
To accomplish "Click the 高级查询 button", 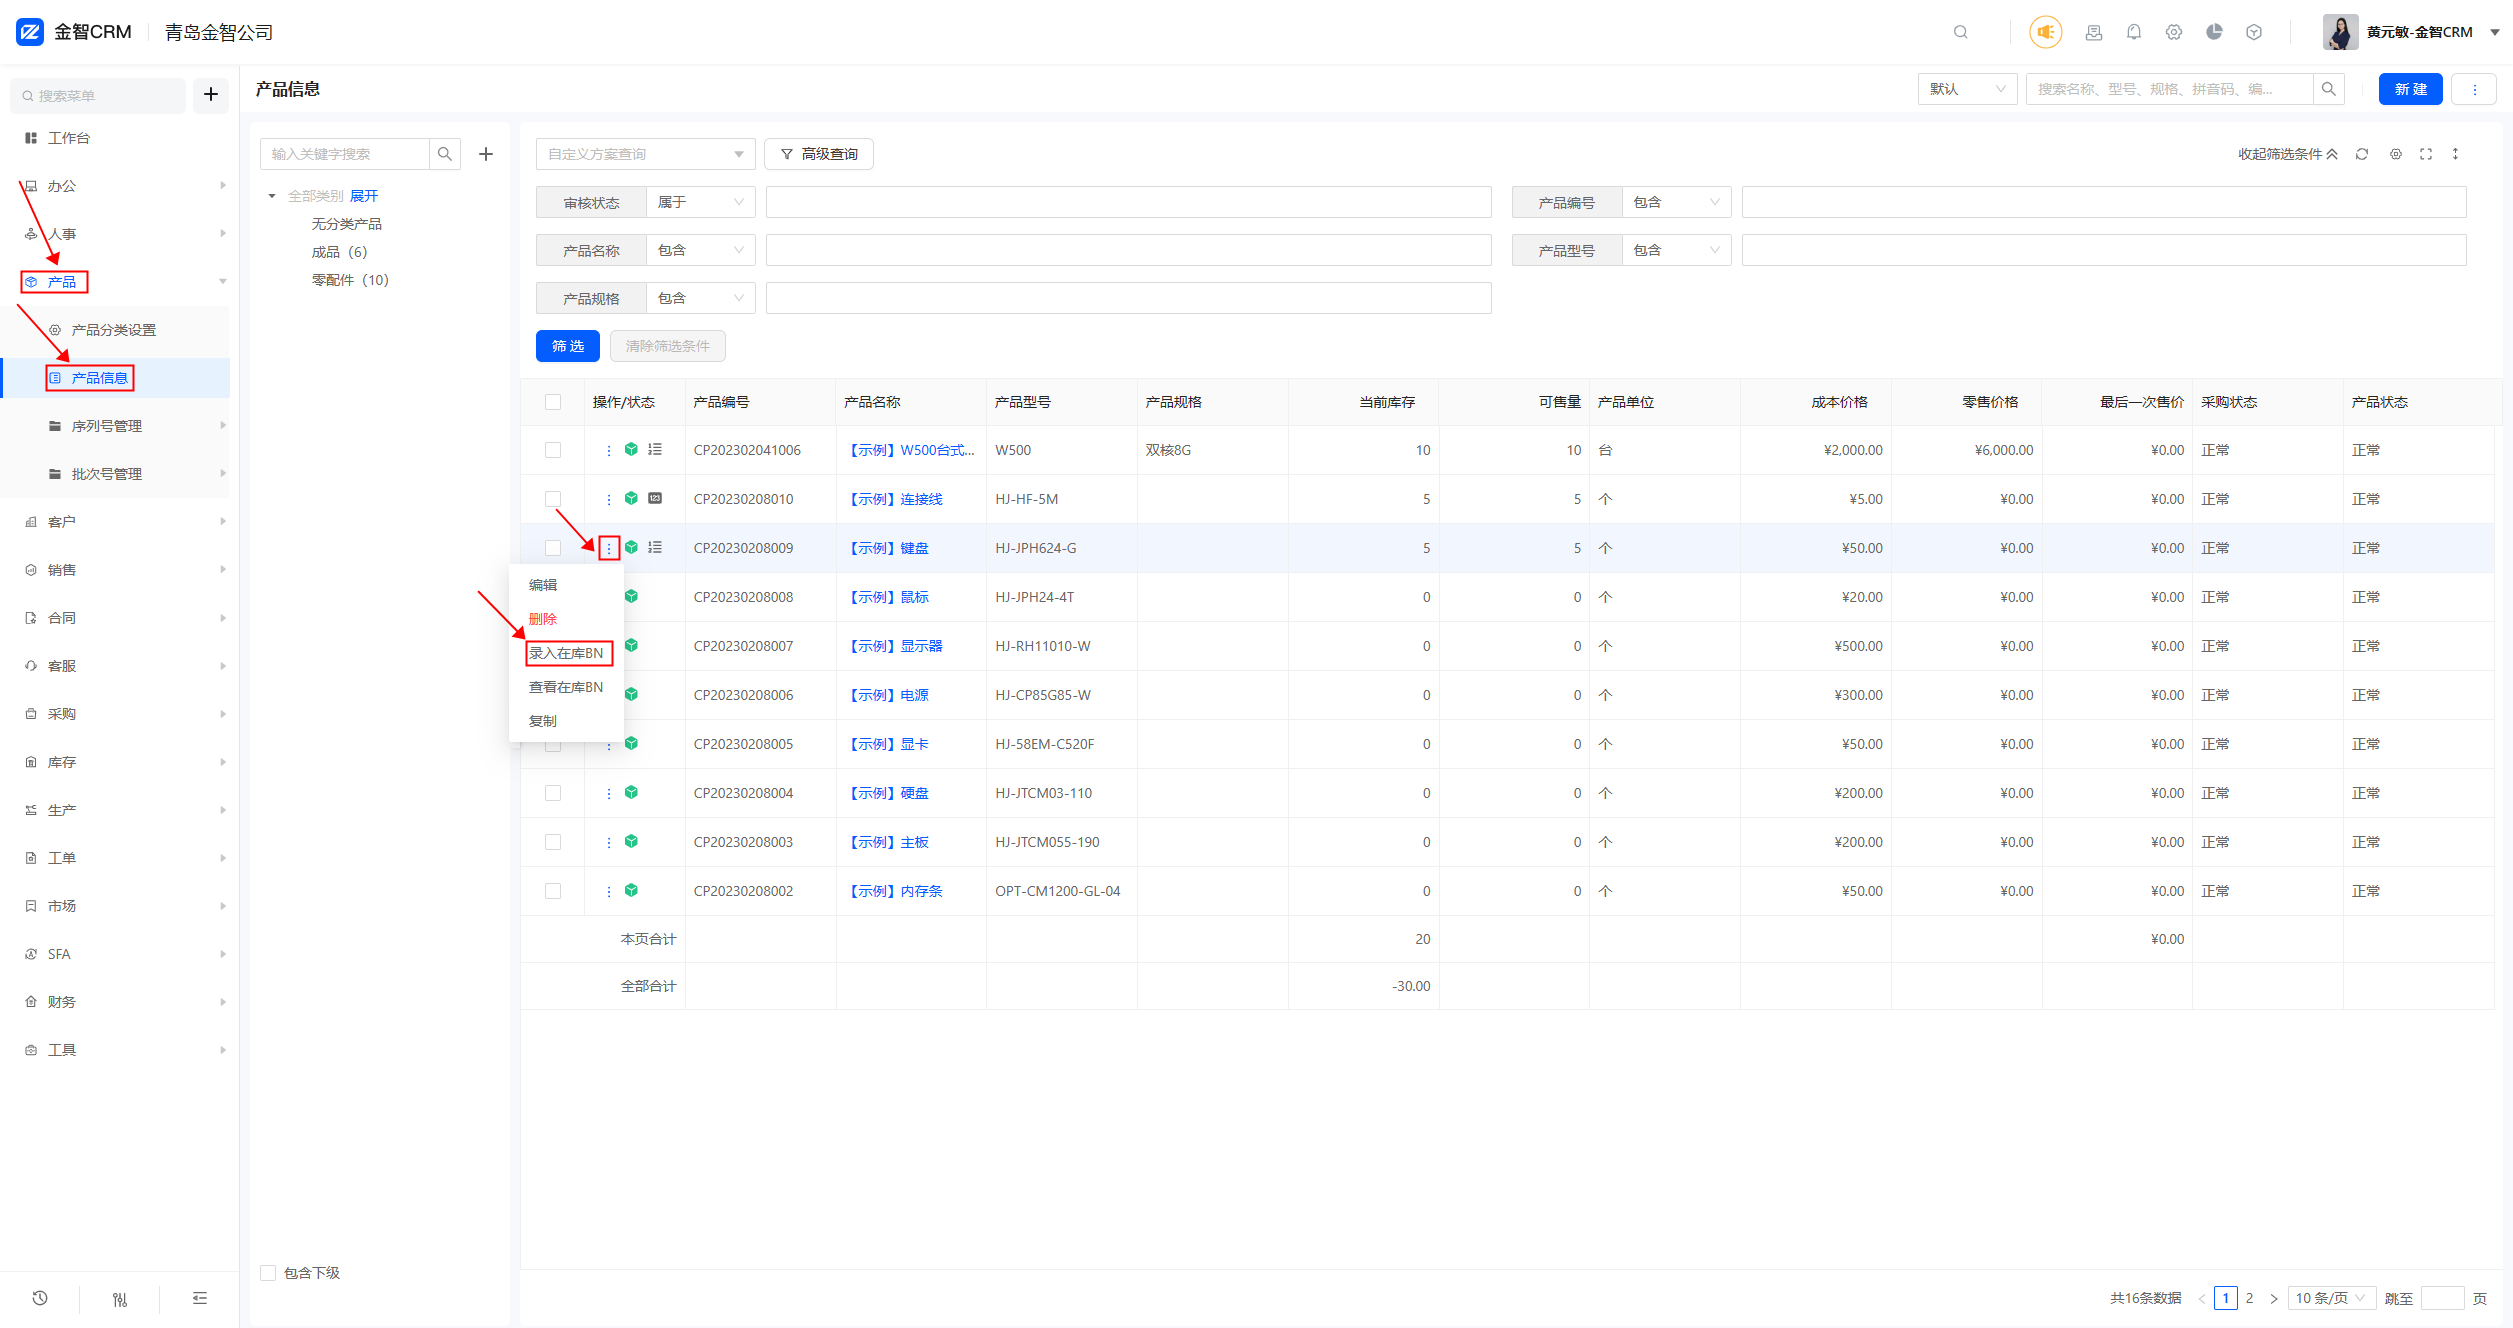I will pos(818,154).
